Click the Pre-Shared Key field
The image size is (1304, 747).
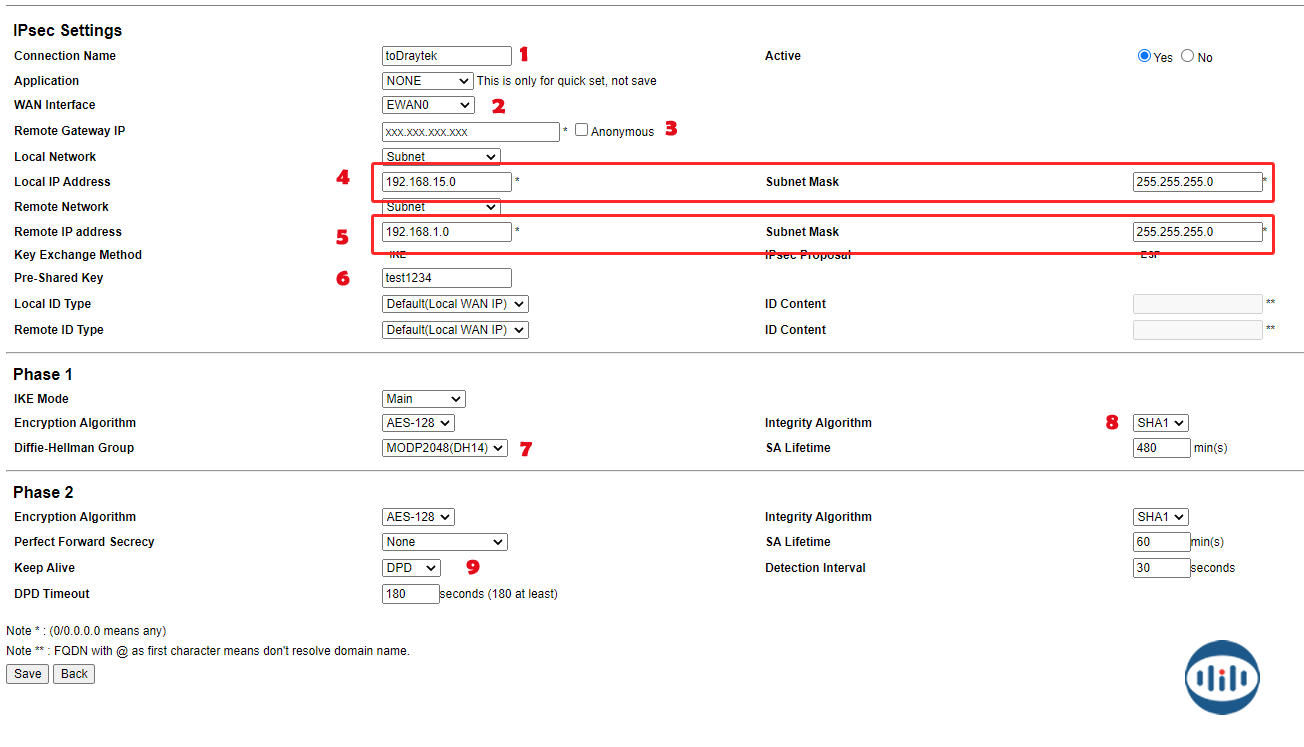tap(446, 278)
